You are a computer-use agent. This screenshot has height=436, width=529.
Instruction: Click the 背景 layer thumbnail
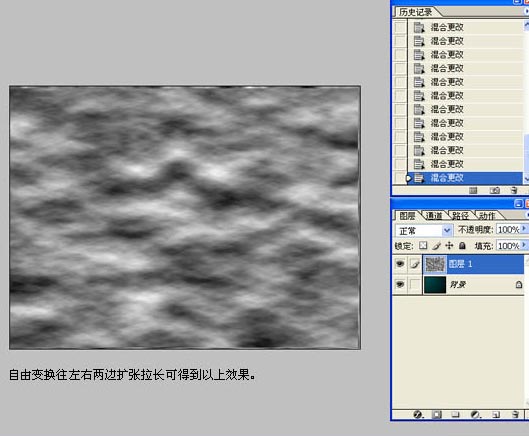[435, 285]
